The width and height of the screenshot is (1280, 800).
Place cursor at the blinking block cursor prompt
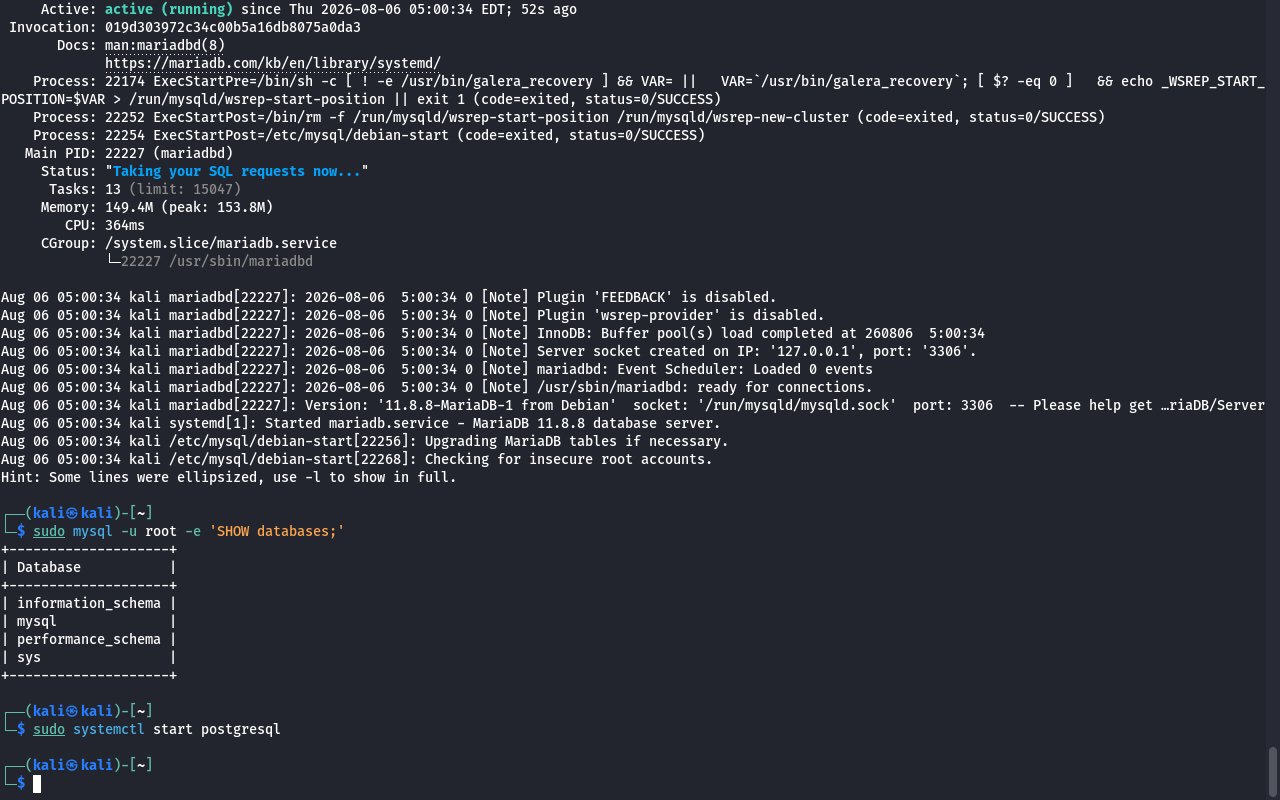(x=37, y=783)
